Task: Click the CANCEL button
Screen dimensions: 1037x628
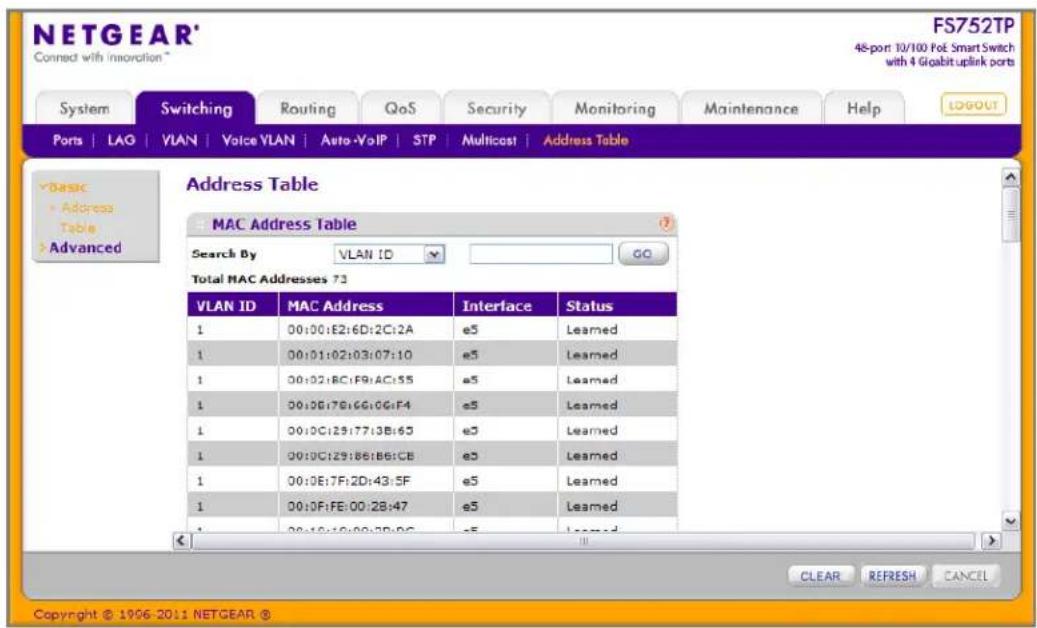Action: click(965, 576)
